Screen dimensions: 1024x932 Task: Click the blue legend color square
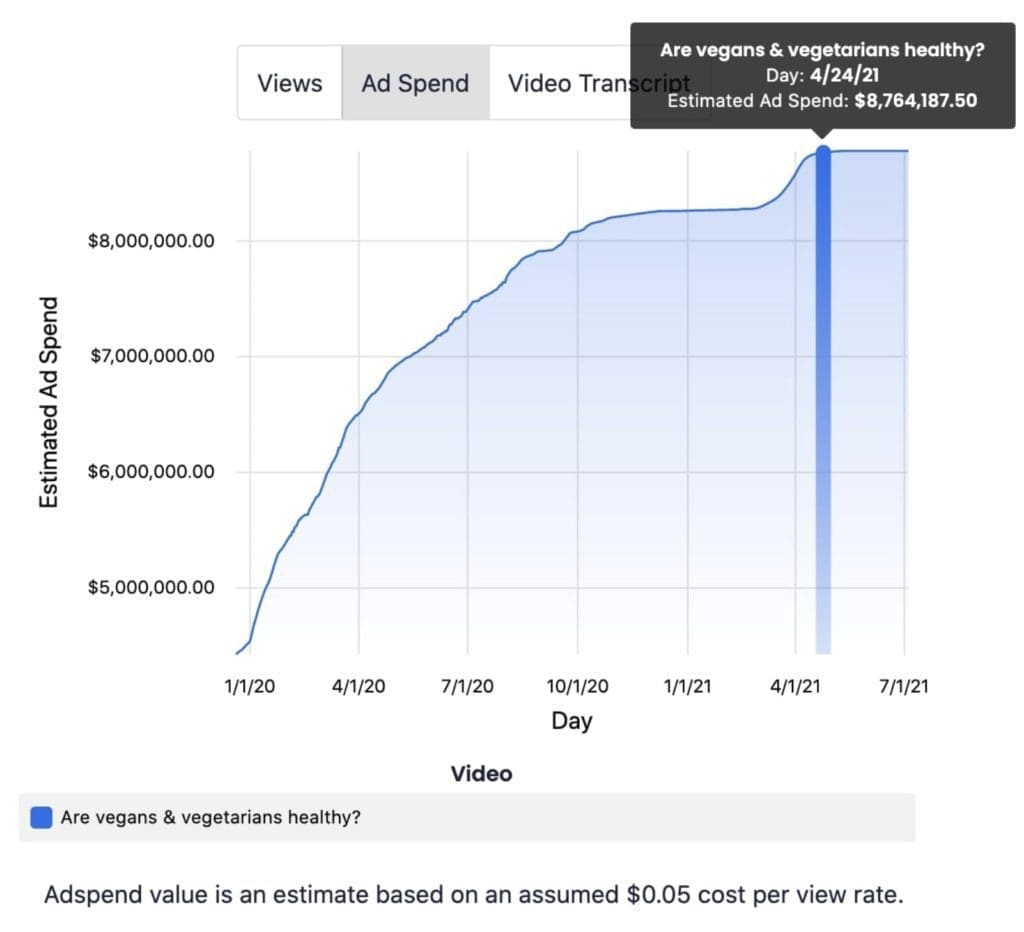42,817
